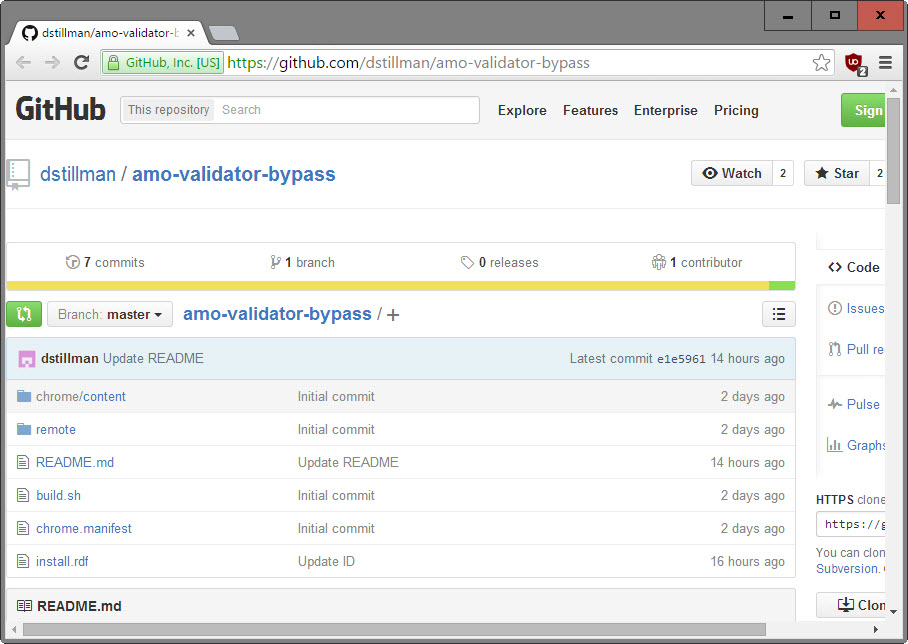Create a new file with the plus icon

click(393, 315)
